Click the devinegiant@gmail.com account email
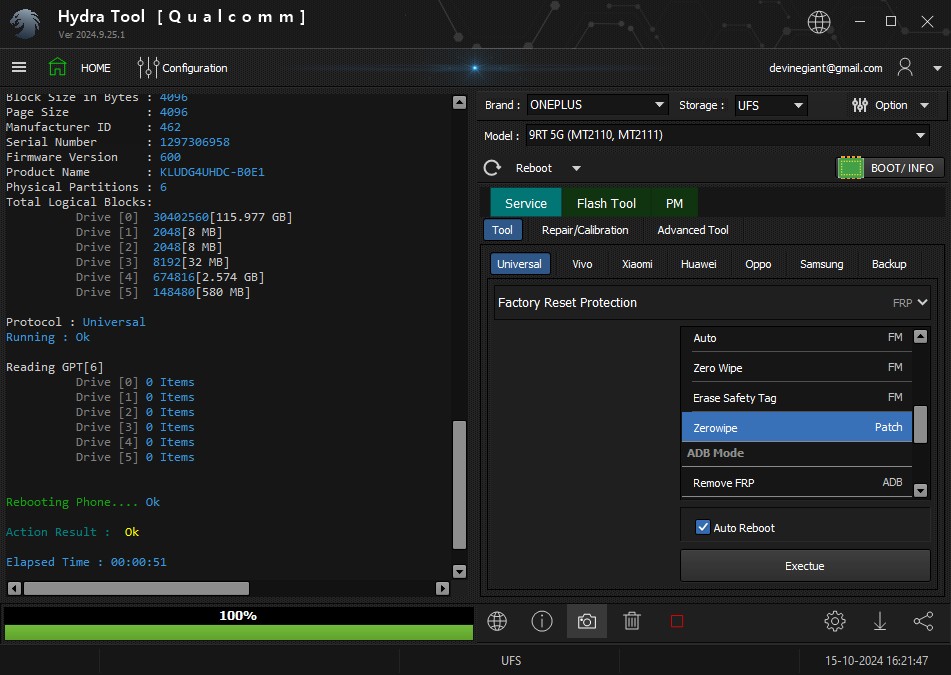 (x=825, y=68)
